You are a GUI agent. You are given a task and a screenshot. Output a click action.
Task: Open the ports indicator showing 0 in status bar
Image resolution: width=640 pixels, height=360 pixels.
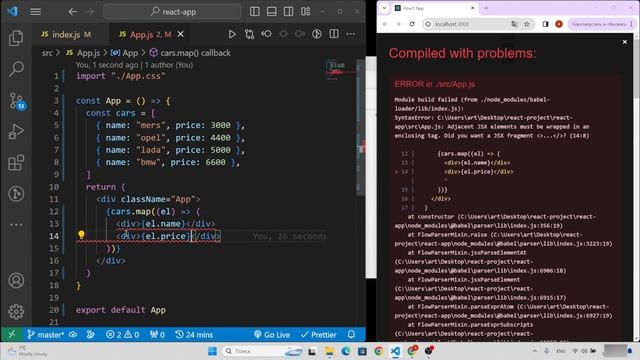pos(157,335)
